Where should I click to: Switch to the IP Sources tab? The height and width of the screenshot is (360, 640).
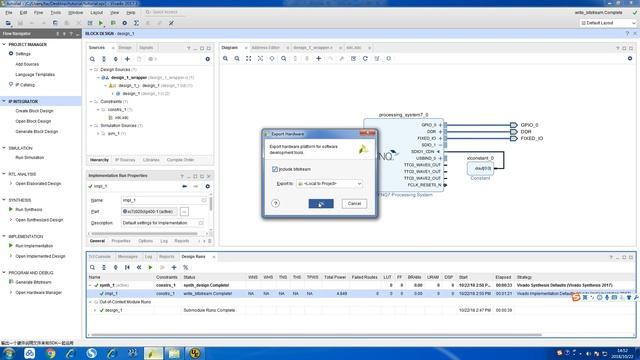click(125, 160)
